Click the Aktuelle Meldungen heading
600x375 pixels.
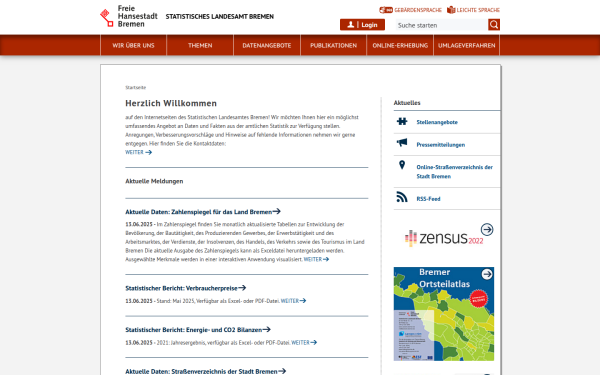[154, 181]
